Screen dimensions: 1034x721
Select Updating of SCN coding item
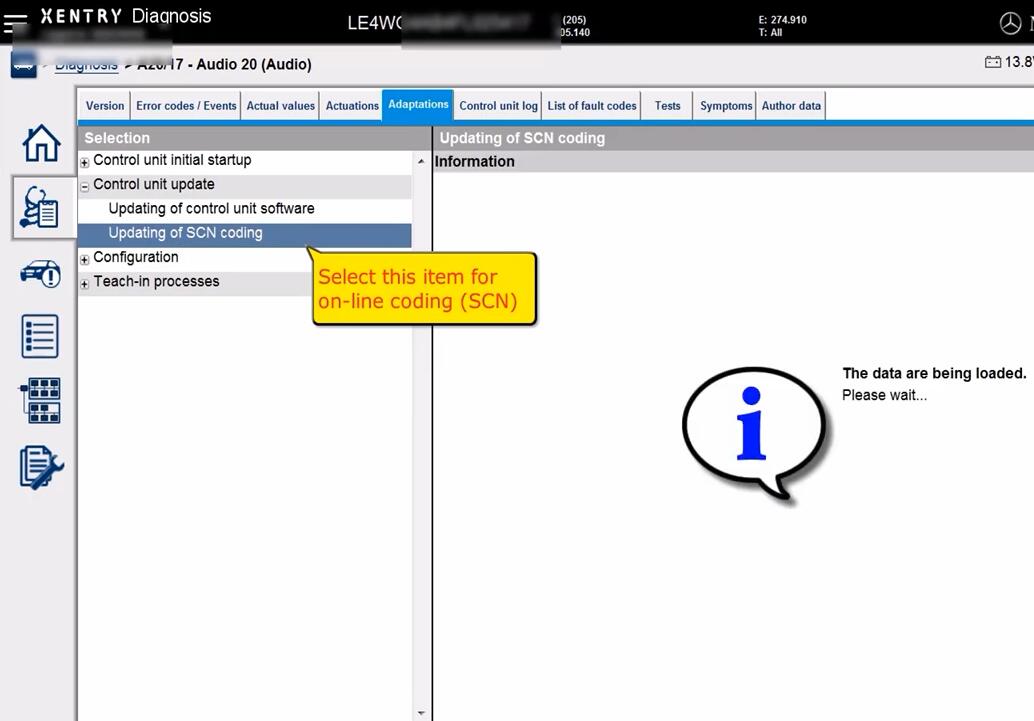185,233
